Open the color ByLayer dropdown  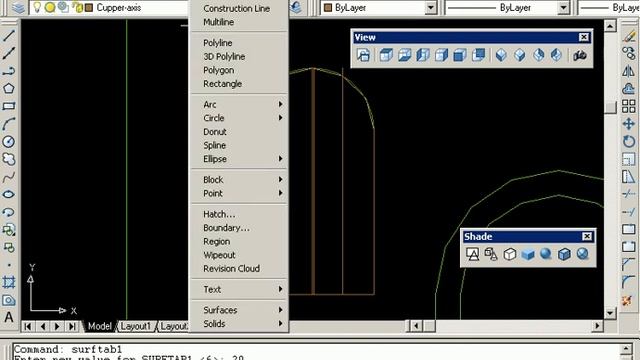[x=431, y=7]
